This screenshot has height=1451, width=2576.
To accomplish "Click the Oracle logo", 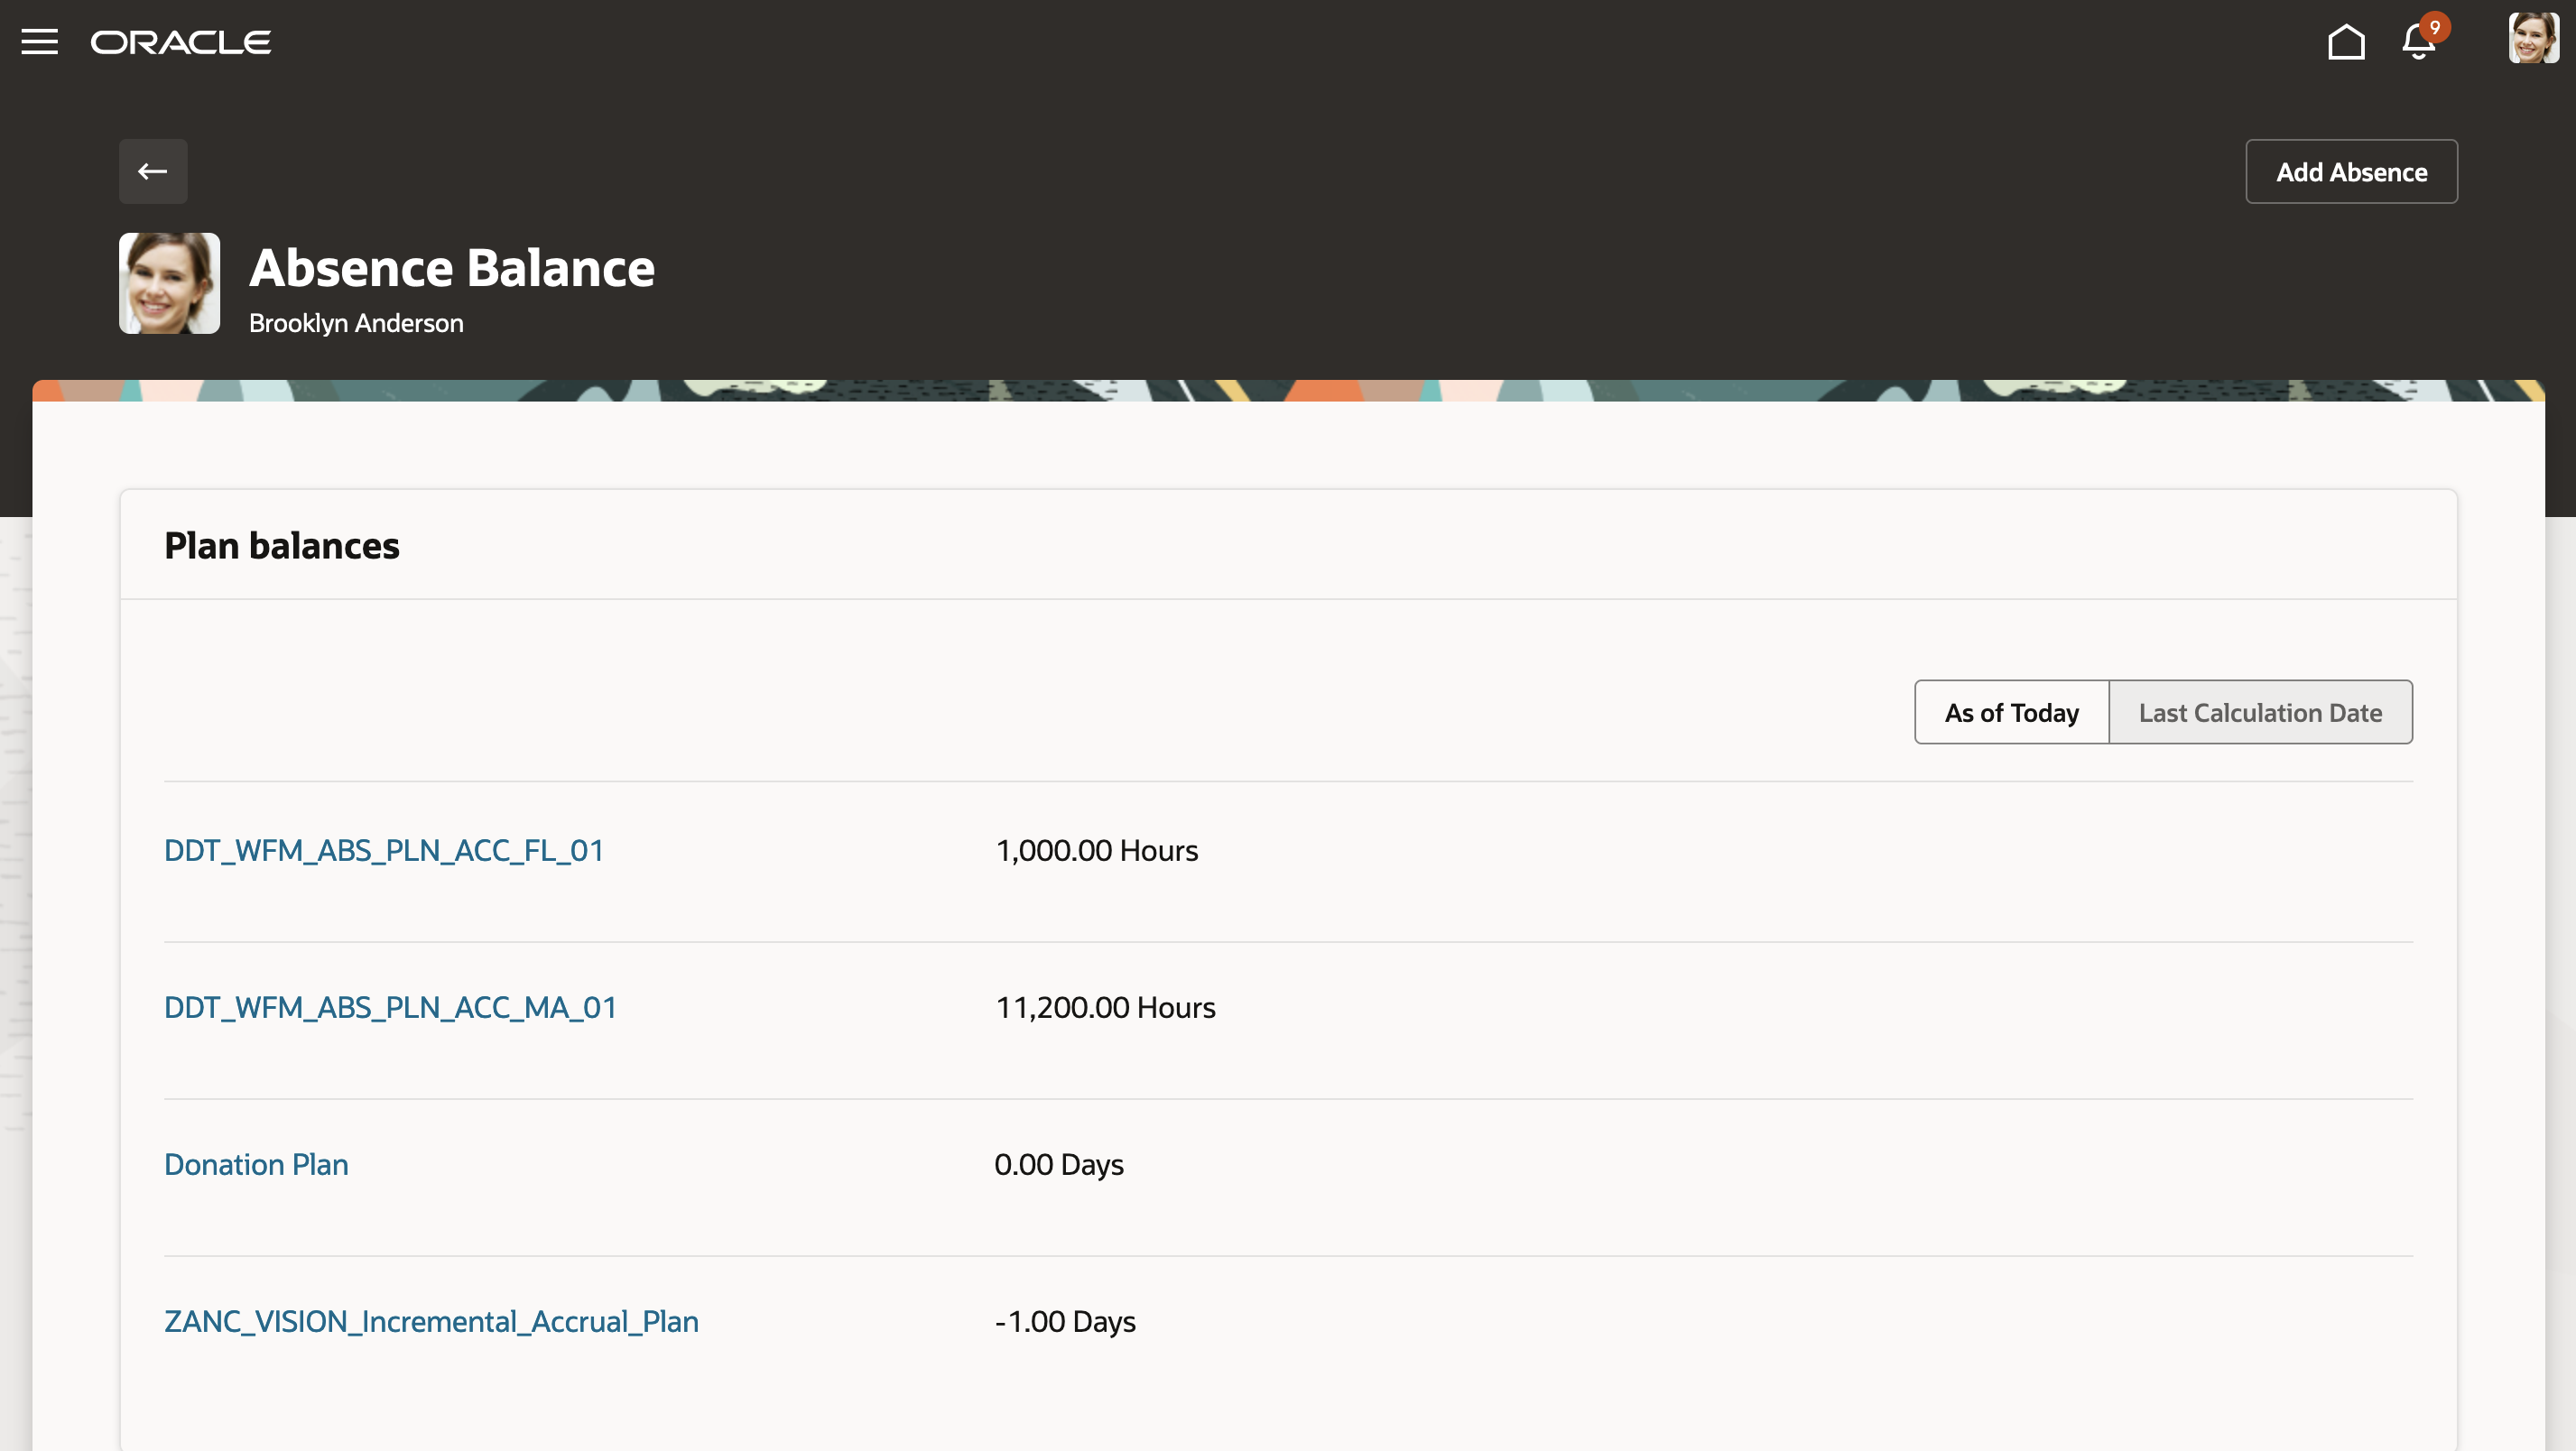I will [181, 42].
